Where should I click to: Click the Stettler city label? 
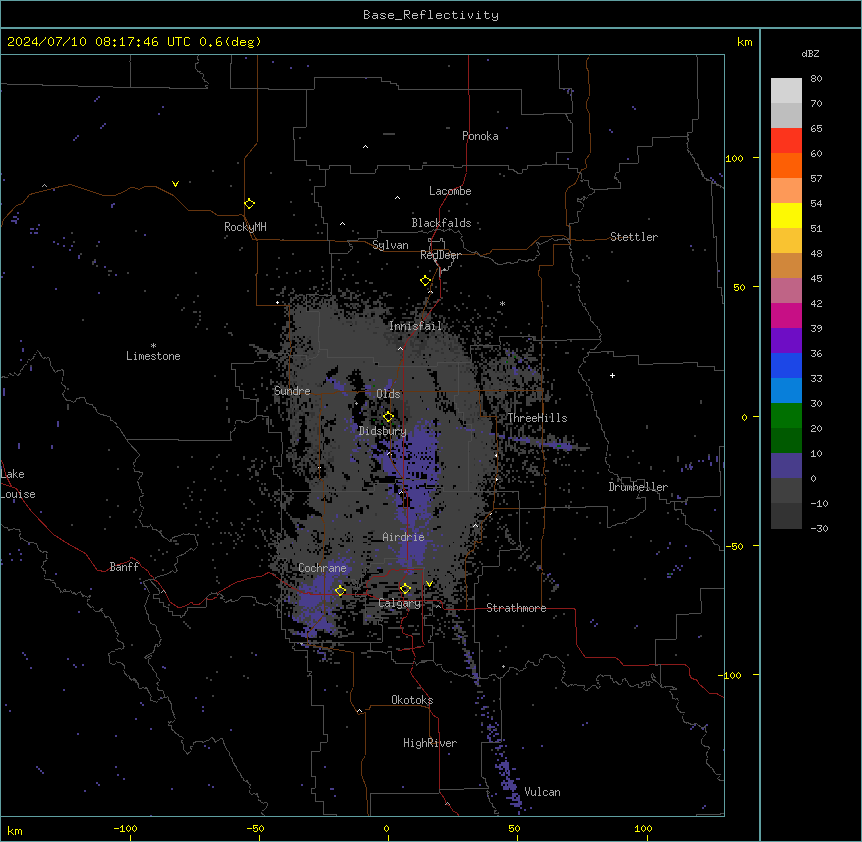pyautogui.click(x=634, y=237)
